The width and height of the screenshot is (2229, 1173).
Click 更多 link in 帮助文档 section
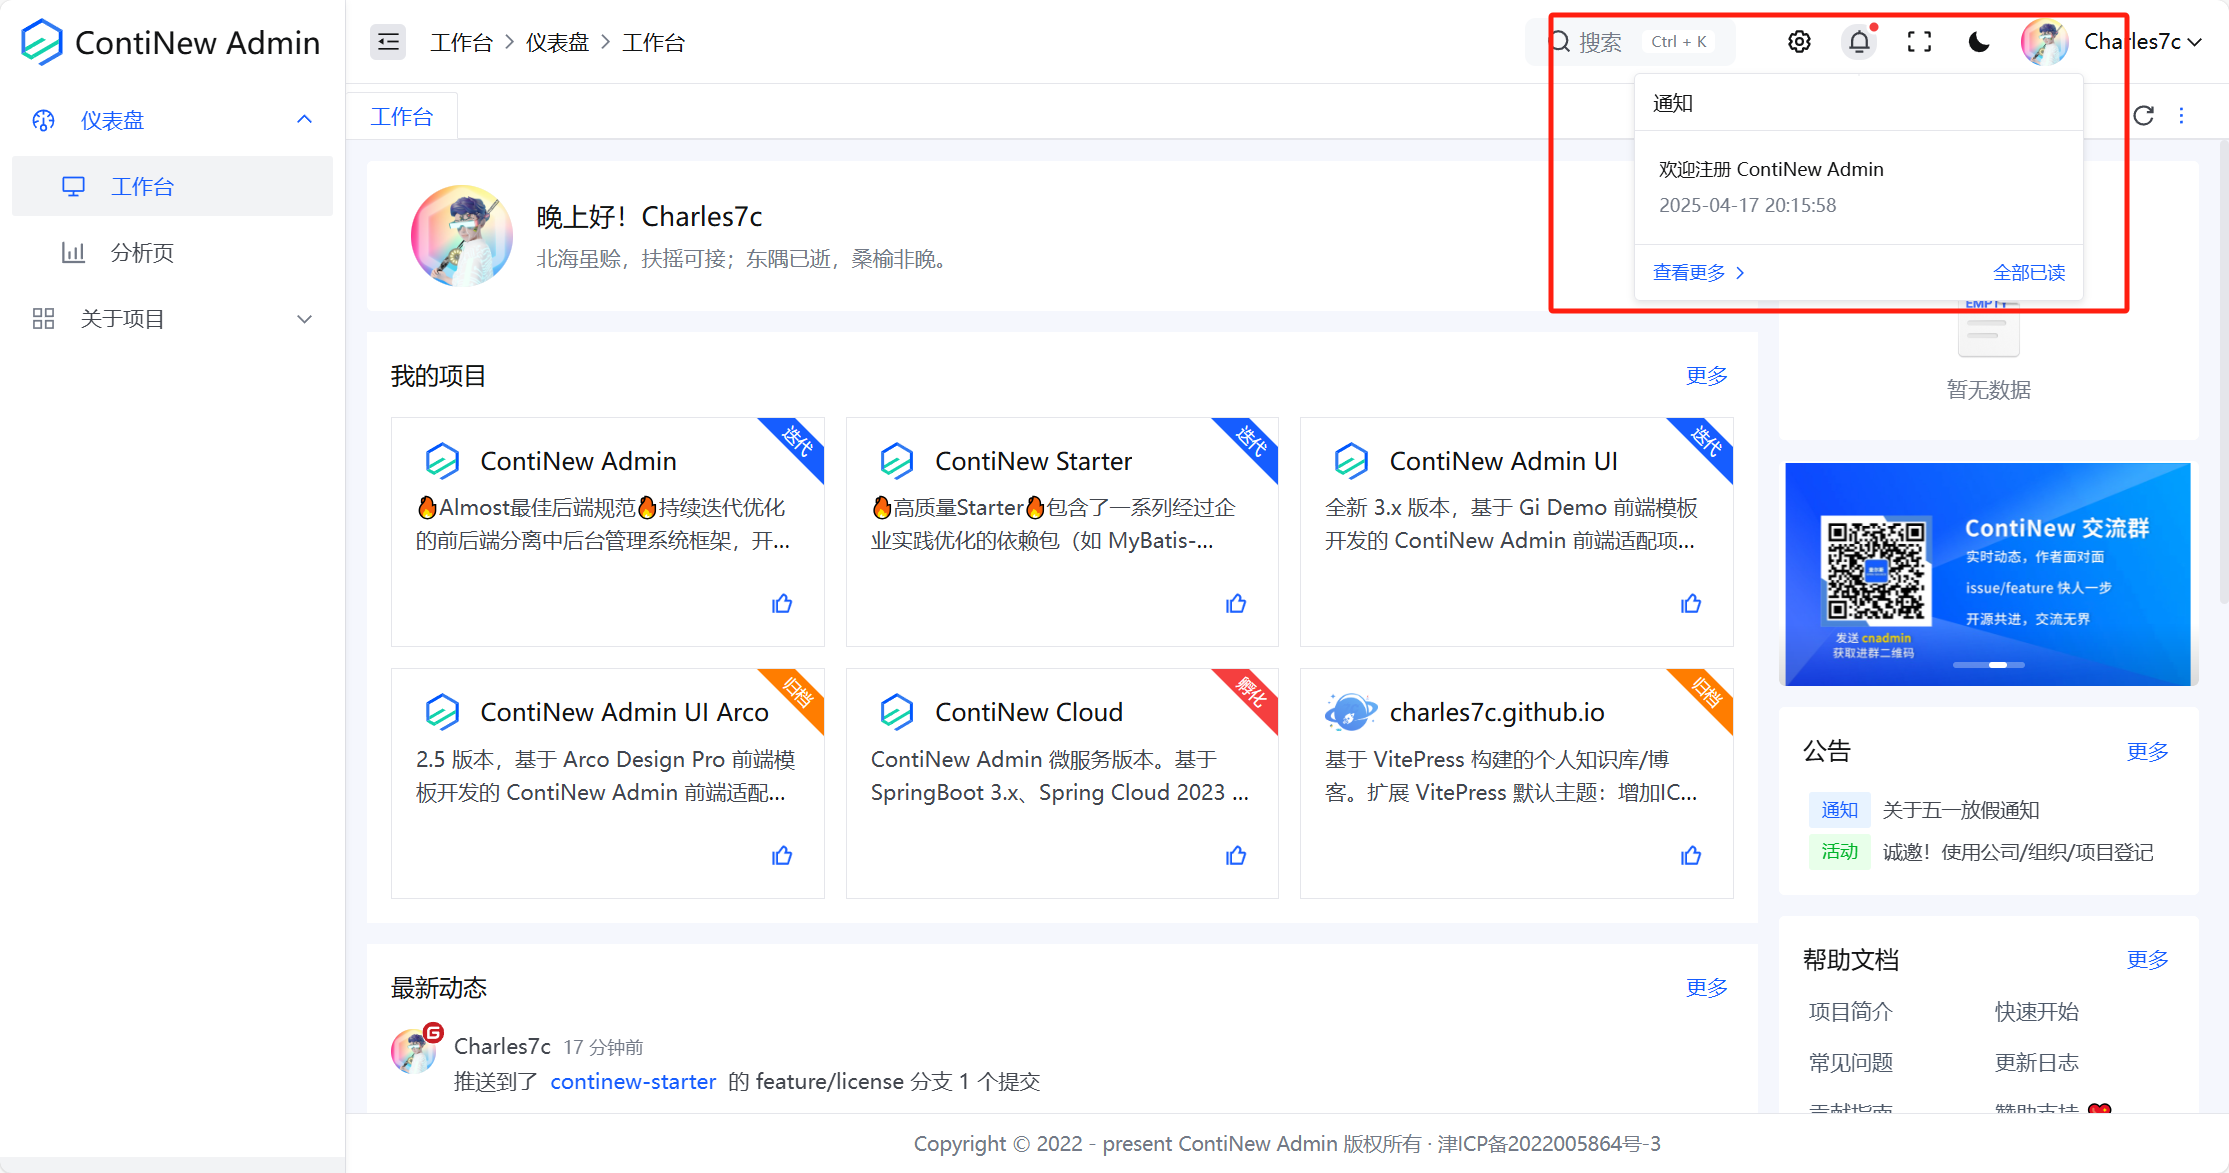click(x=2148, y=959)
